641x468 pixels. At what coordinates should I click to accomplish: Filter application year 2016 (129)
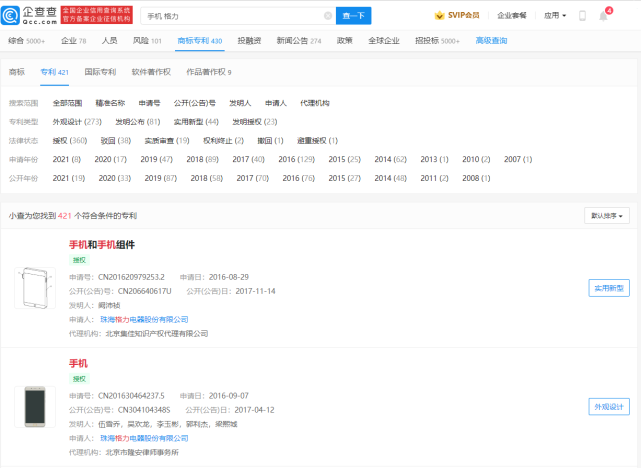[x=296, y=159]
